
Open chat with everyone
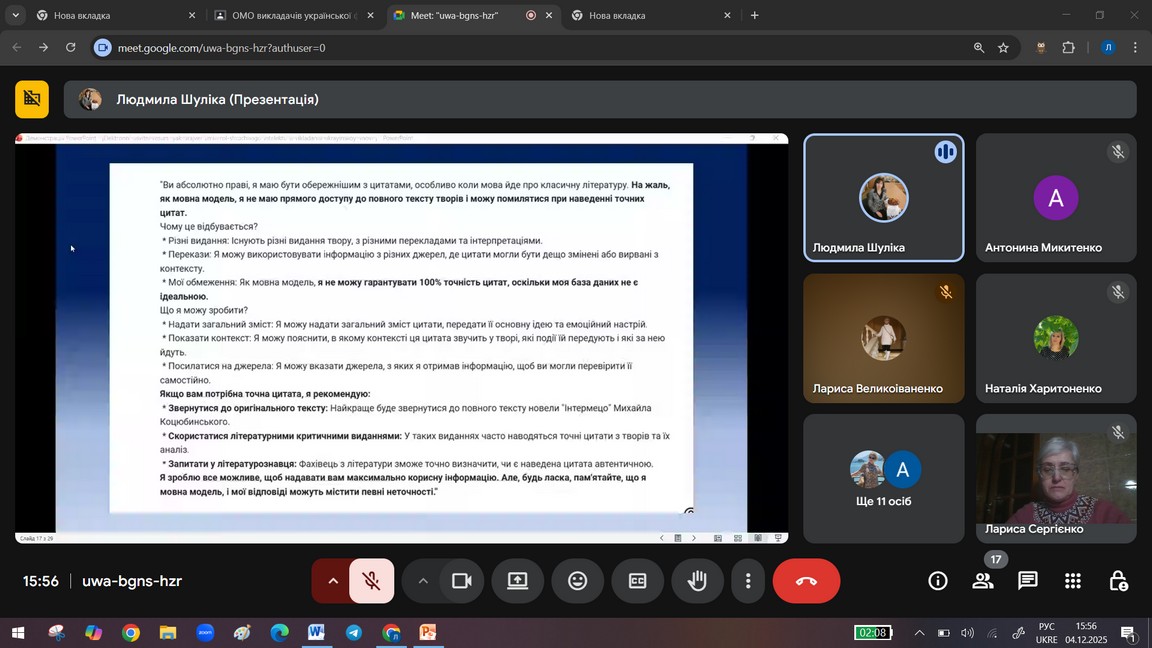(x=1027, y=581)
